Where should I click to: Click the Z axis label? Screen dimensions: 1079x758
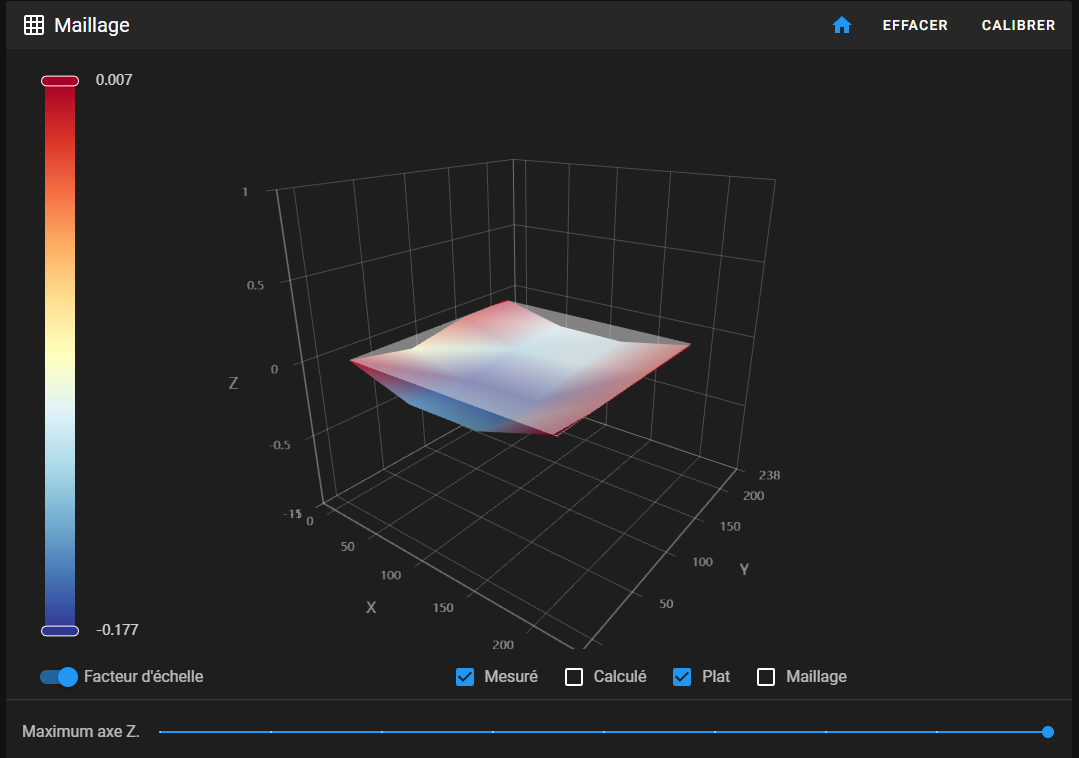(233, 383)
